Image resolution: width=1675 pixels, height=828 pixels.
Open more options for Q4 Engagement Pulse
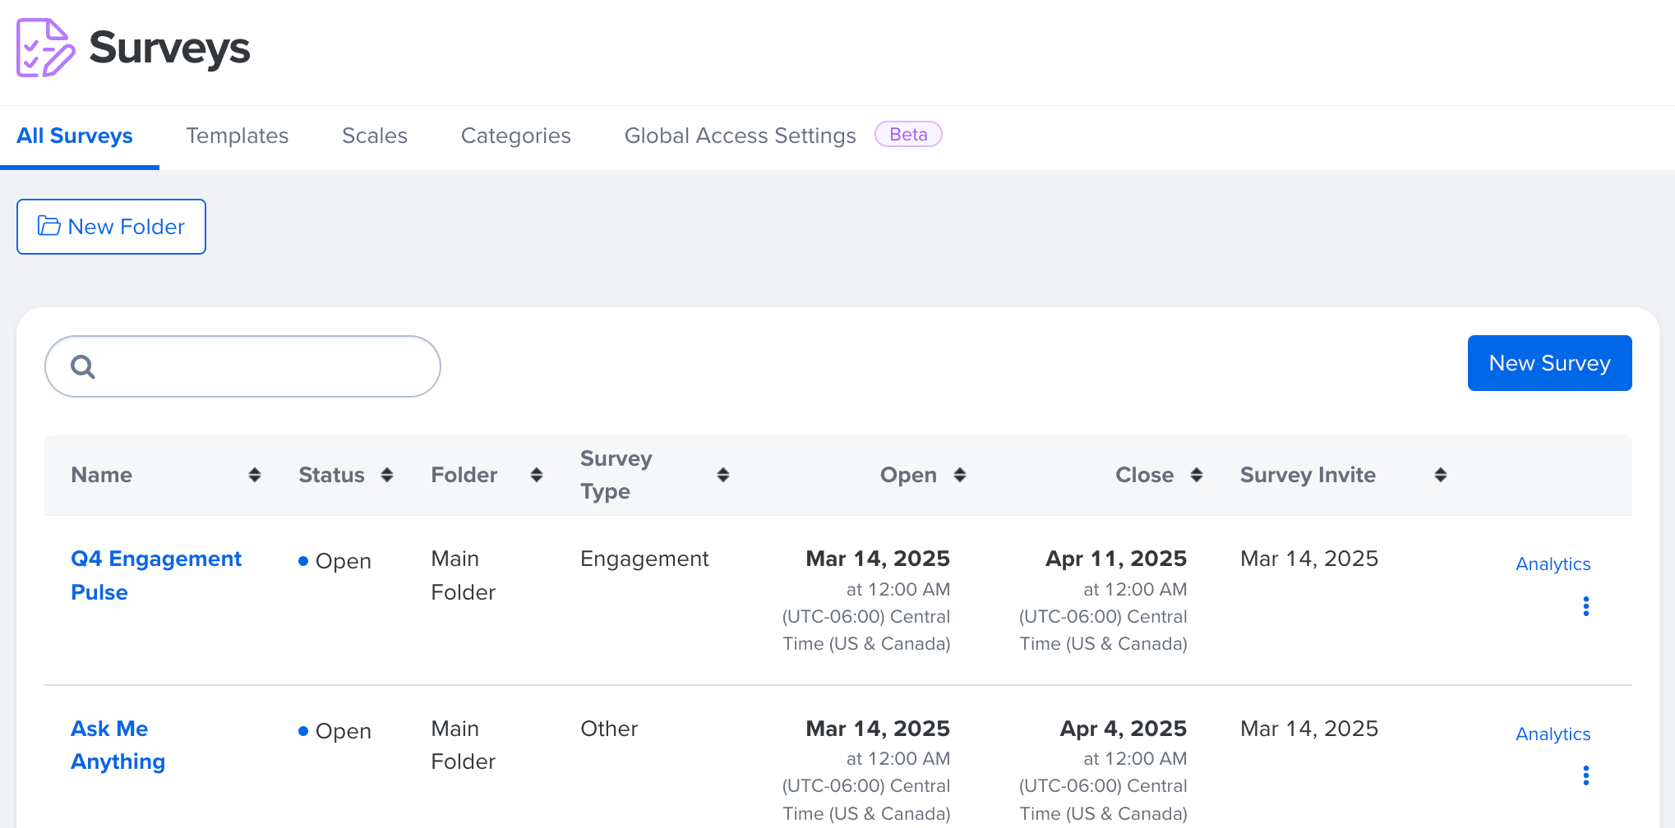[x=1586, y=606]
